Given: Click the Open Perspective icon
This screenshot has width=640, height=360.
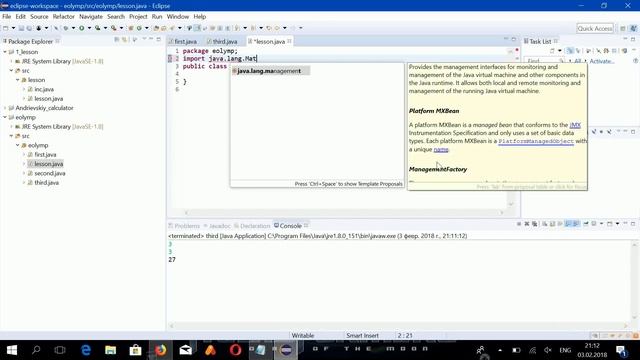Looking at the screenshot, I should coord(623,28).
